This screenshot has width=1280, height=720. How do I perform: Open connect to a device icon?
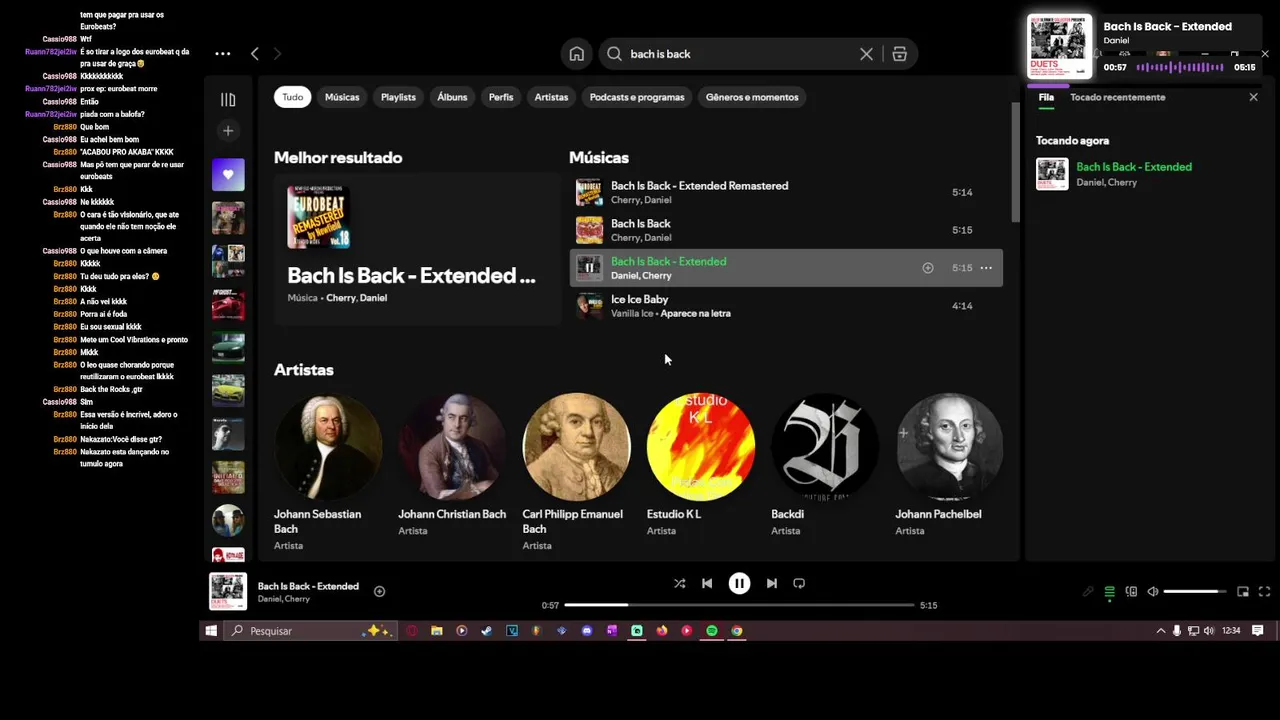[x=1131, y=592]
